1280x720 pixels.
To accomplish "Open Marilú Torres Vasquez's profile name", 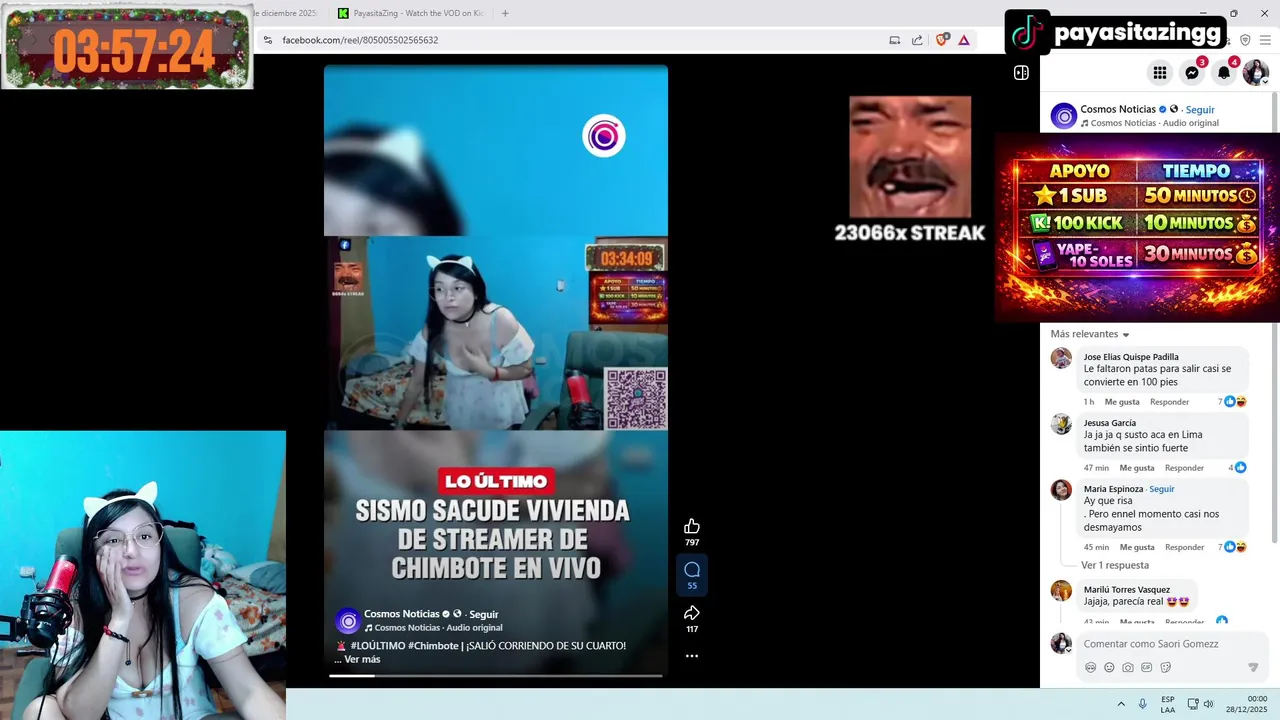I will 1127,590.
